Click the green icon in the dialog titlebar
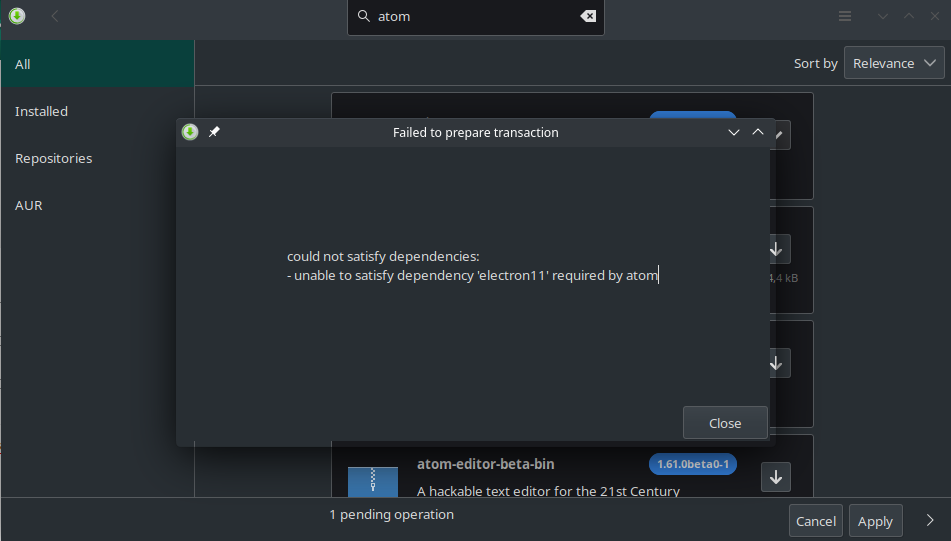The image size is (951, 541). [x=190, y=132]
